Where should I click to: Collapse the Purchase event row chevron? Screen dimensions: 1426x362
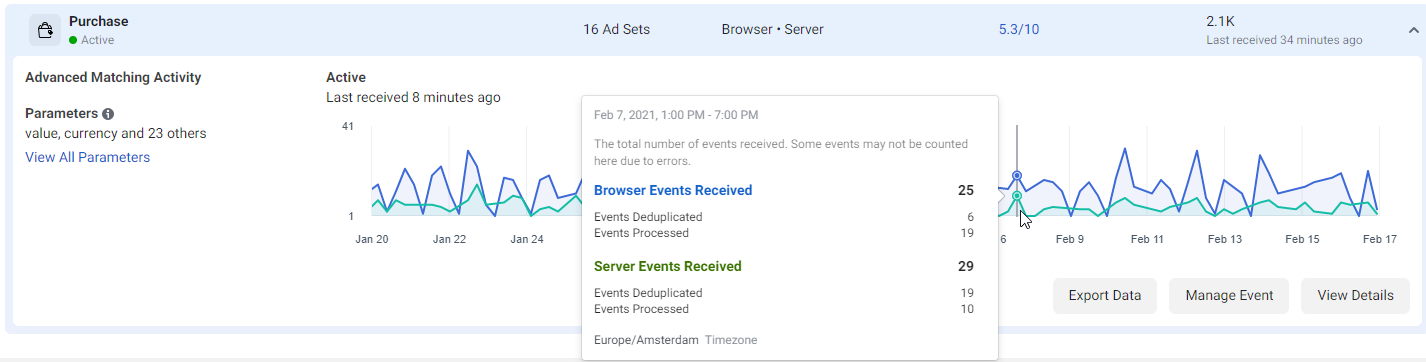(x=1413, y=30)
